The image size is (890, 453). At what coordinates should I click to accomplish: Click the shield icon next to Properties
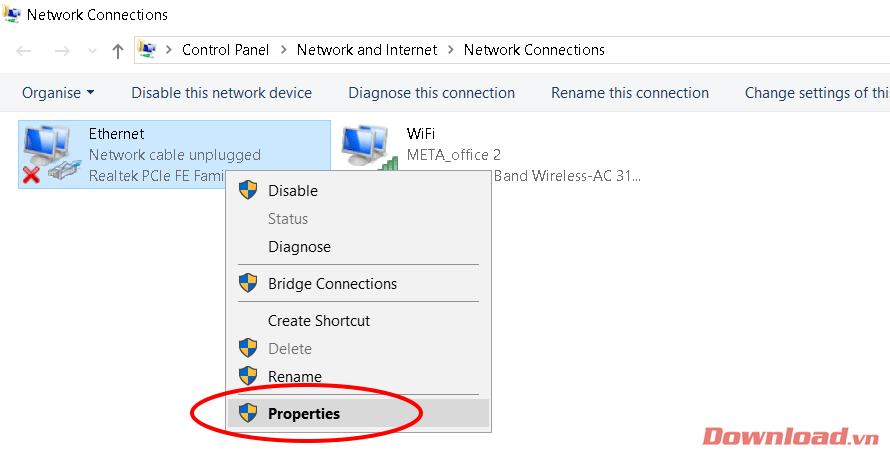248,413
